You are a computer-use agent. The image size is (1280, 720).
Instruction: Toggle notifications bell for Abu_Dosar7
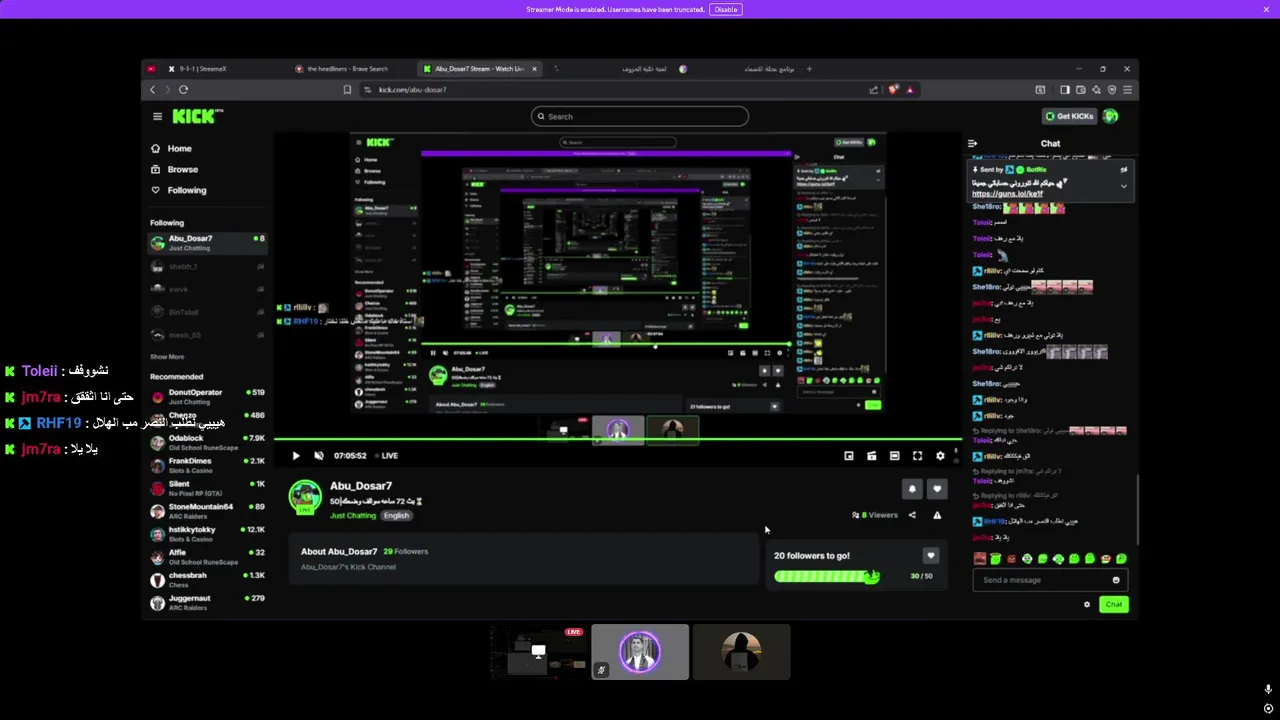pyautogui.click(x=912, y=489)
